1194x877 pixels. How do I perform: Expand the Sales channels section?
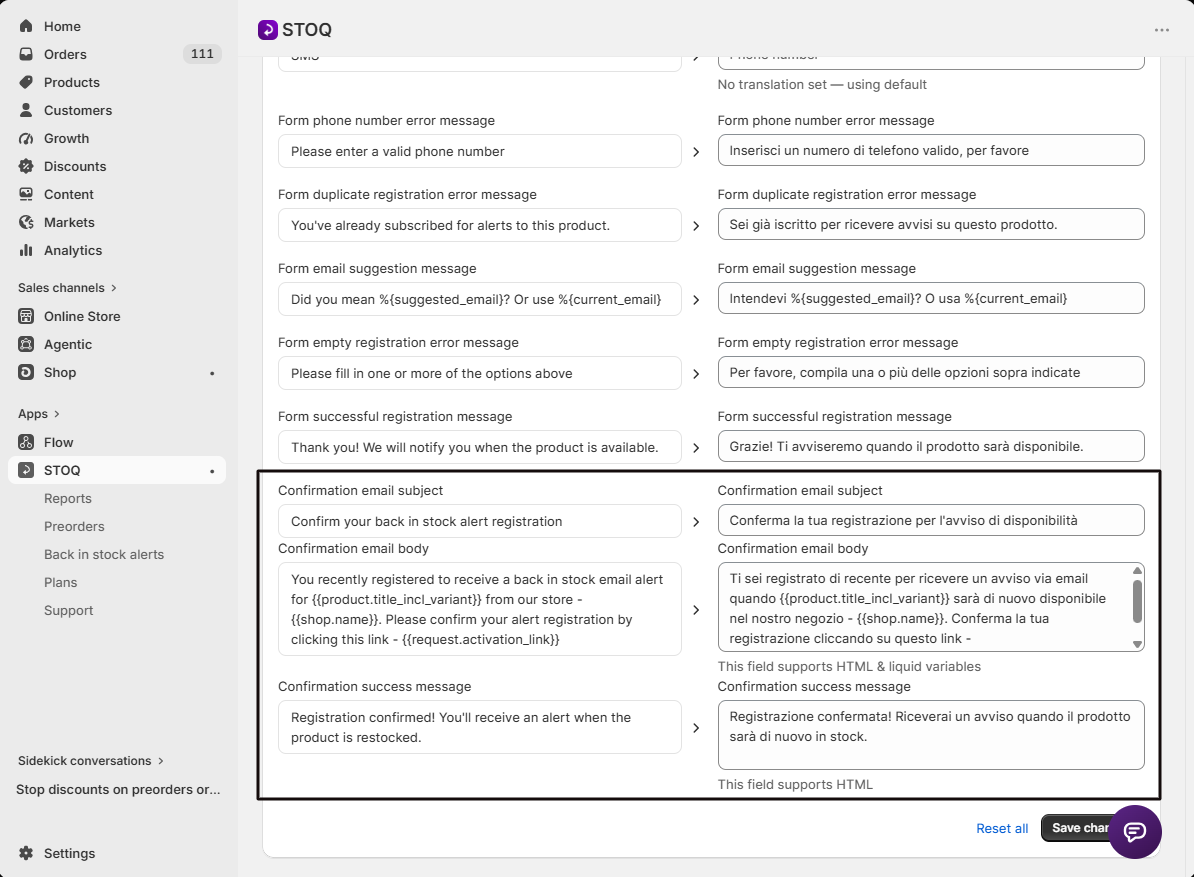click(68, 288)
